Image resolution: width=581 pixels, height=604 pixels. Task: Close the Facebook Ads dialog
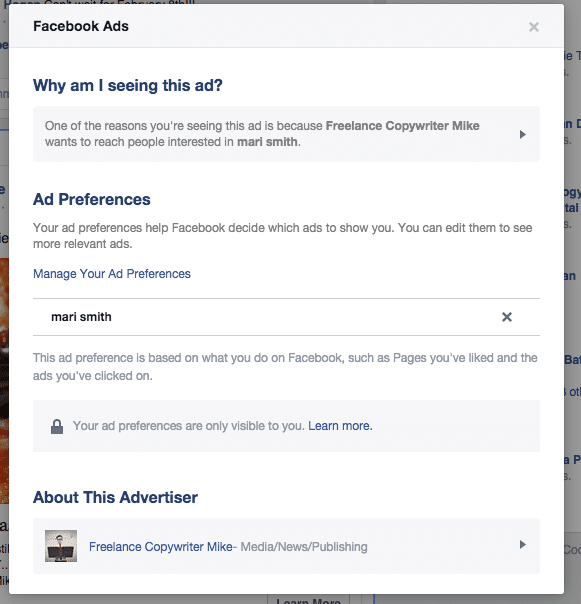point(534,27)
